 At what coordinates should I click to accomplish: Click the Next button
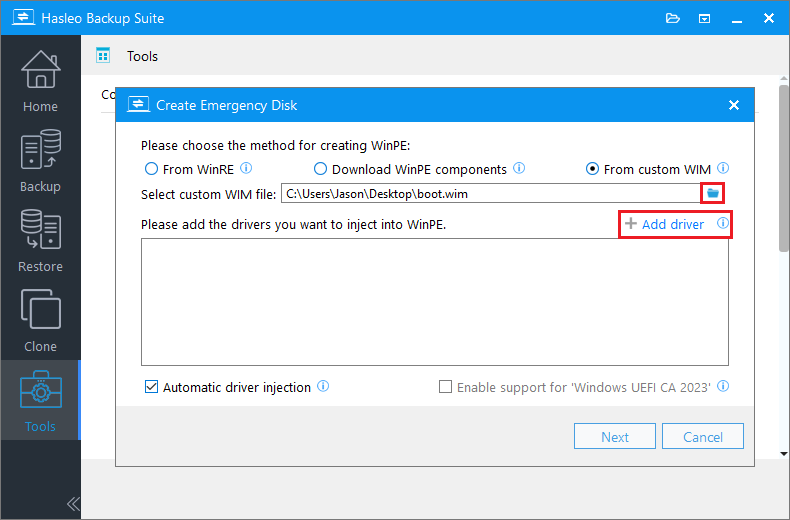coord(615,436)
